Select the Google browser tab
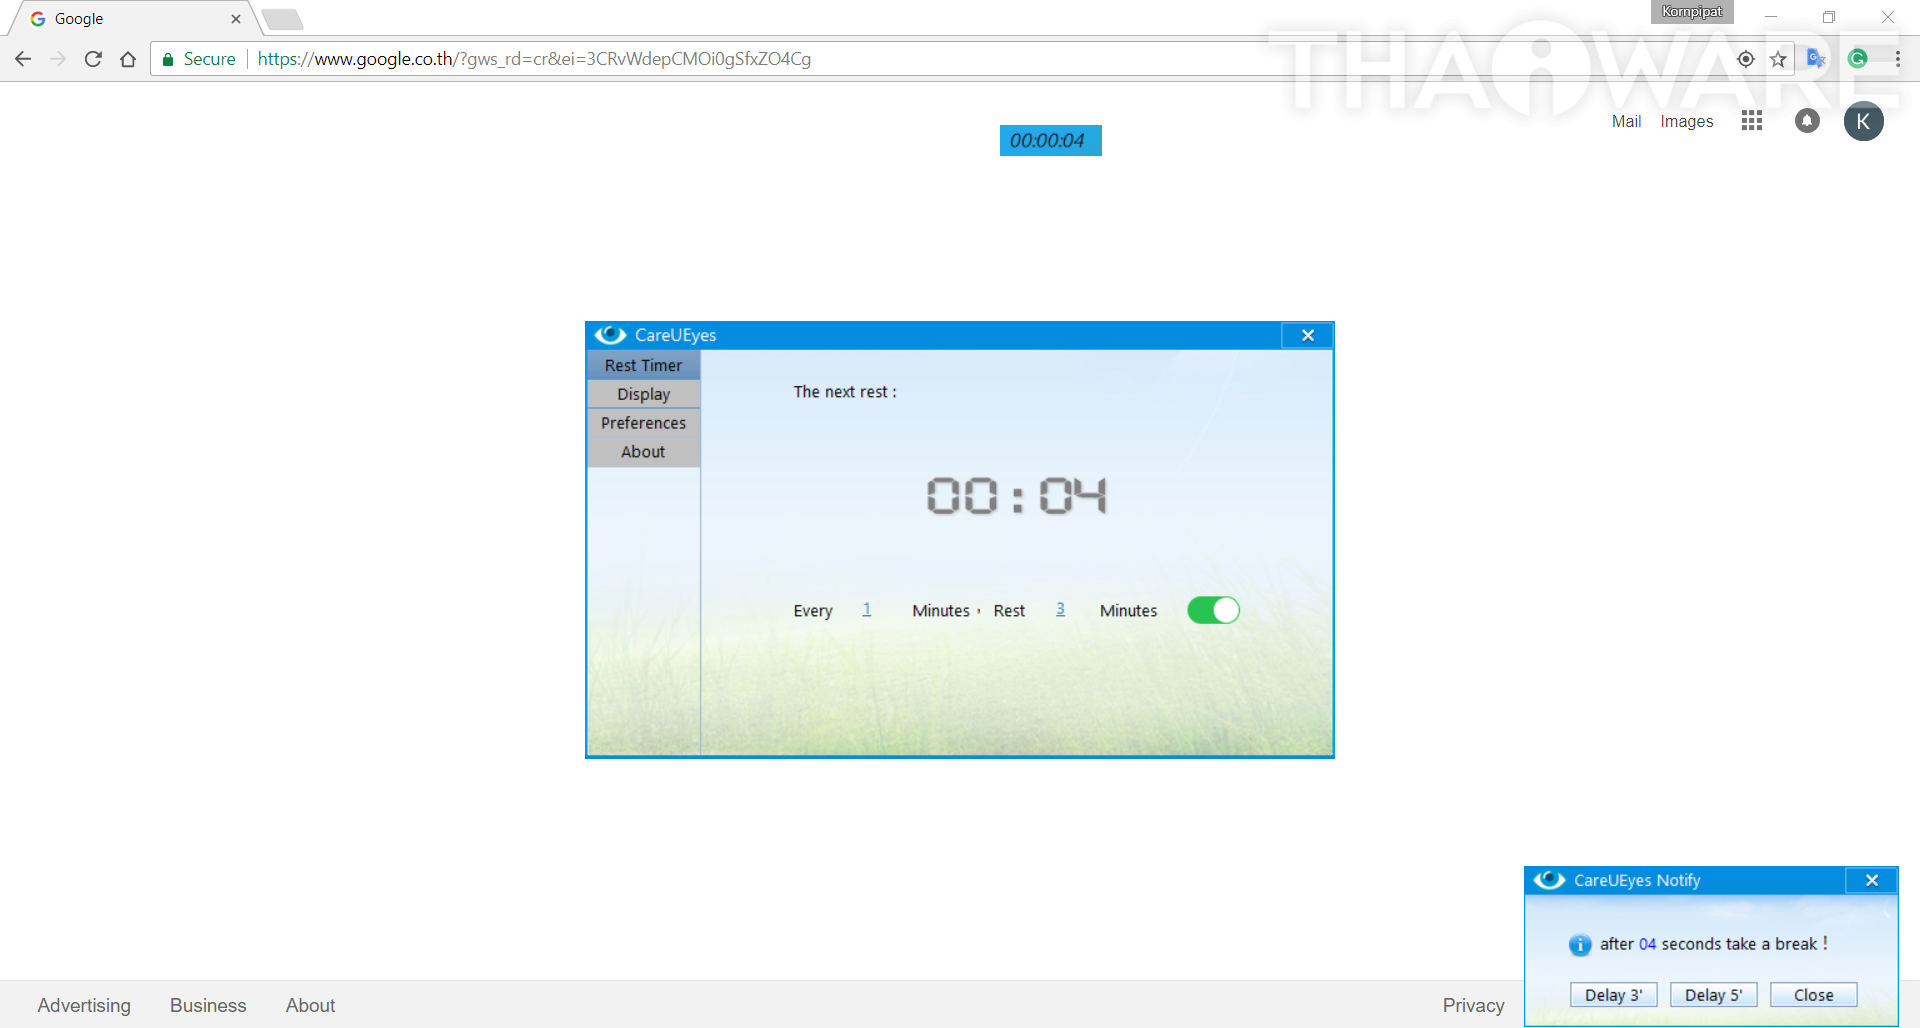 coord(133,19)
